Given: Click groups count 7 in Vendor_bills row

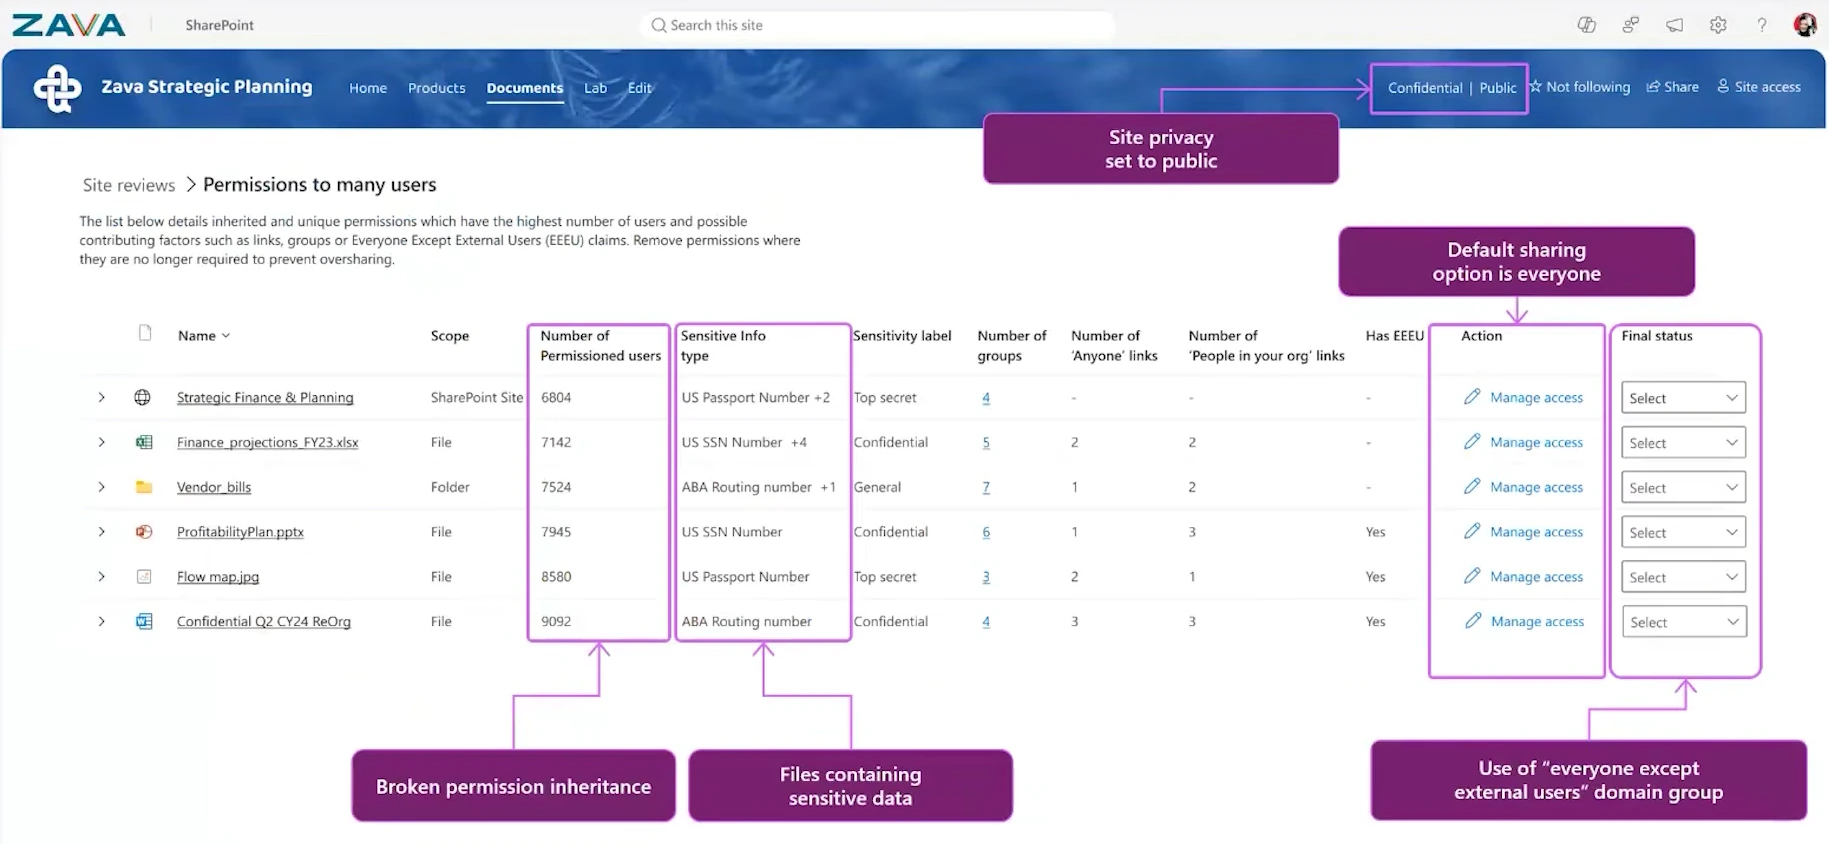Looking at the screenshot, I should 986,487.
